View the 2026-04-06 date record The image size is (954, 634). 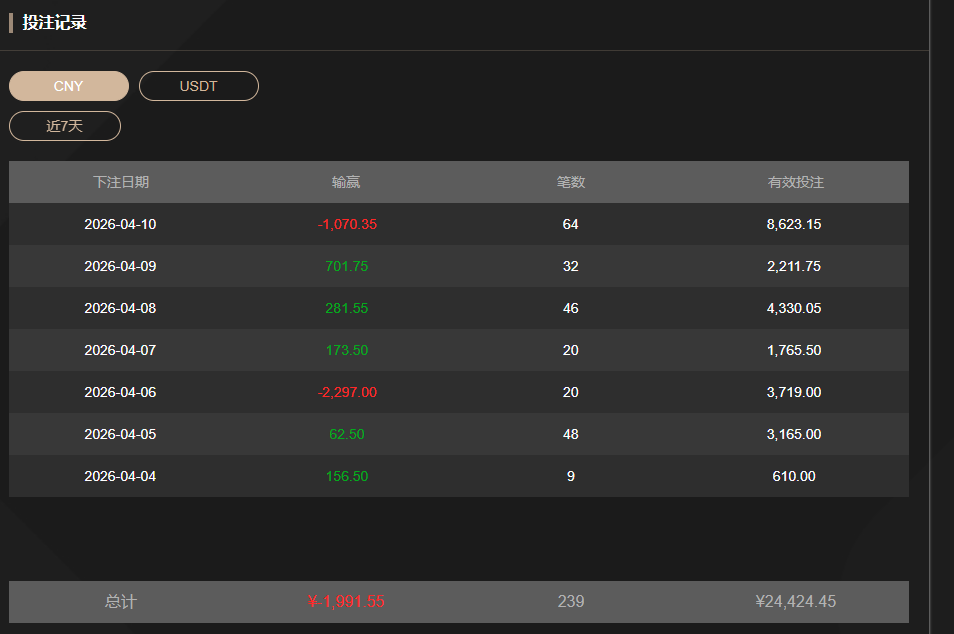click(120, 392)
